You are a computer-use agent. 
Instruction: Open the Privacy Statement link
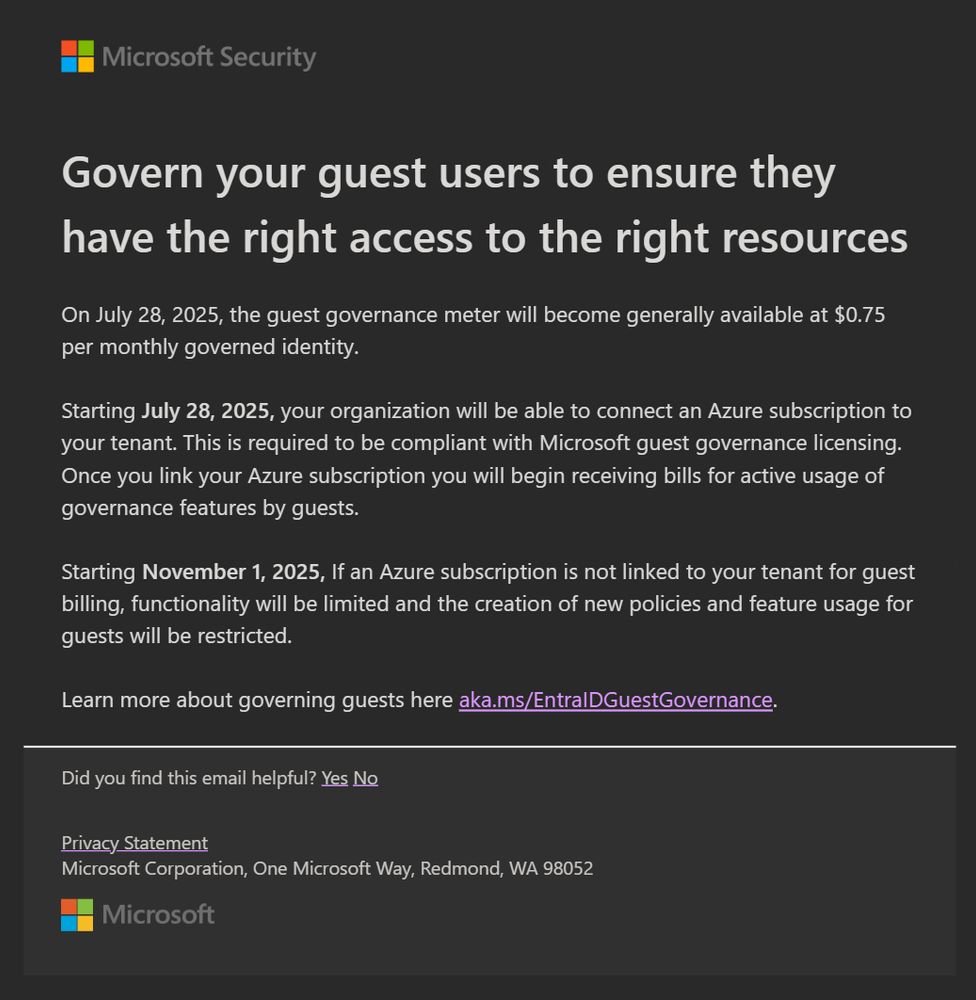pyautogui.click(x=135, y=843)
